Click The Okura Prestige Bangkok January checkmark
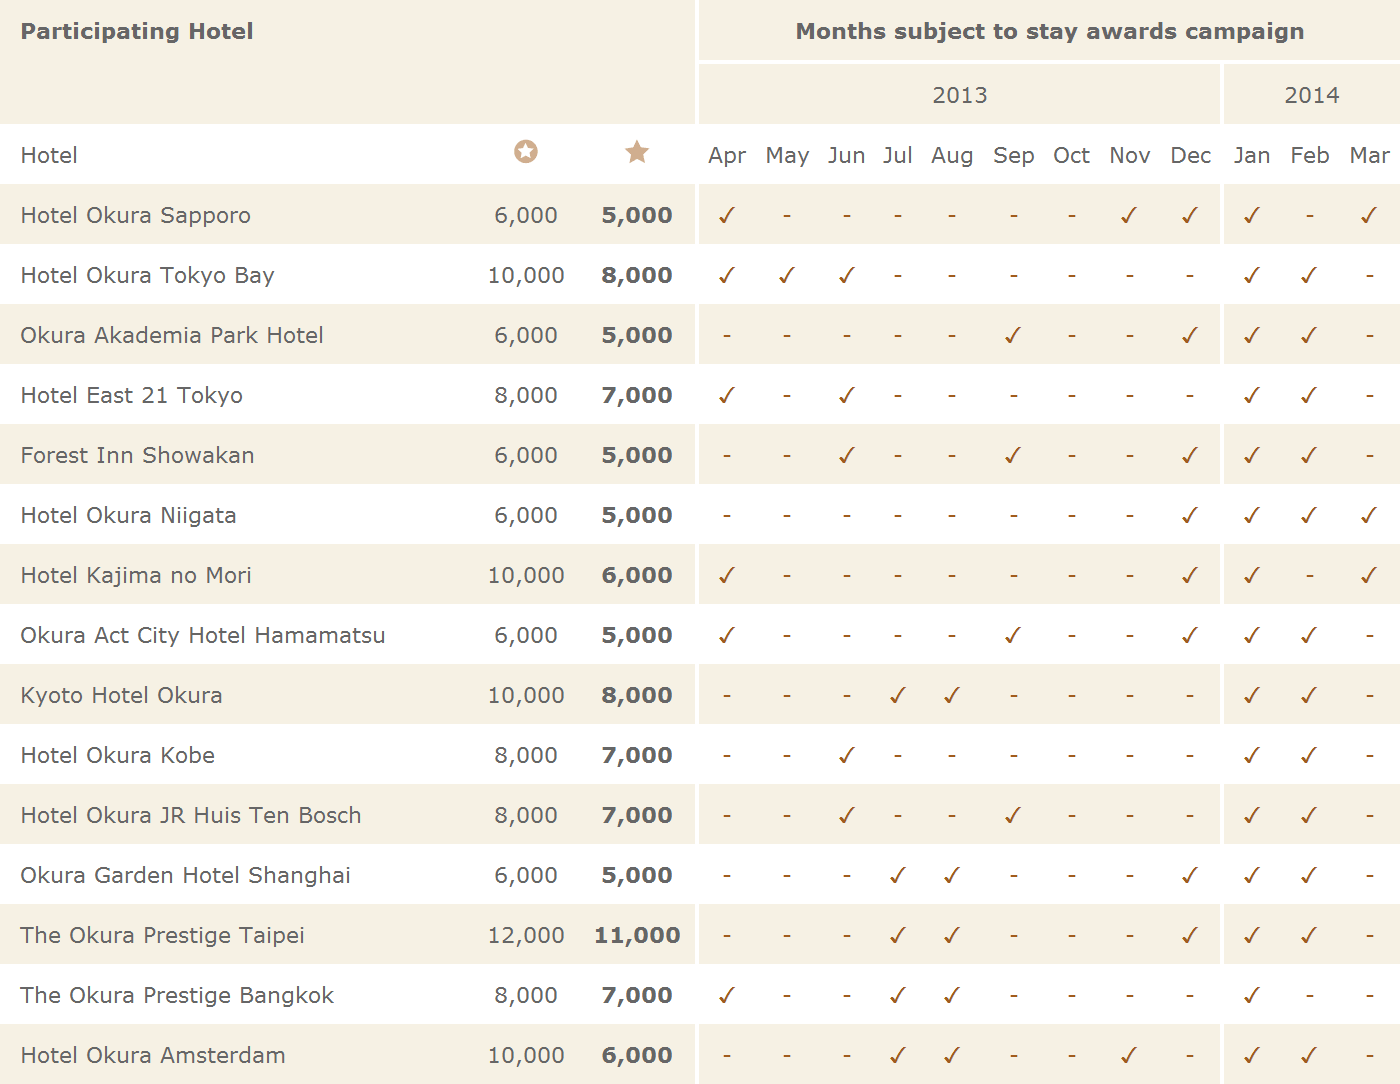The height and width of the screenshot is (1084, 1400). (x=1251, y=995)
